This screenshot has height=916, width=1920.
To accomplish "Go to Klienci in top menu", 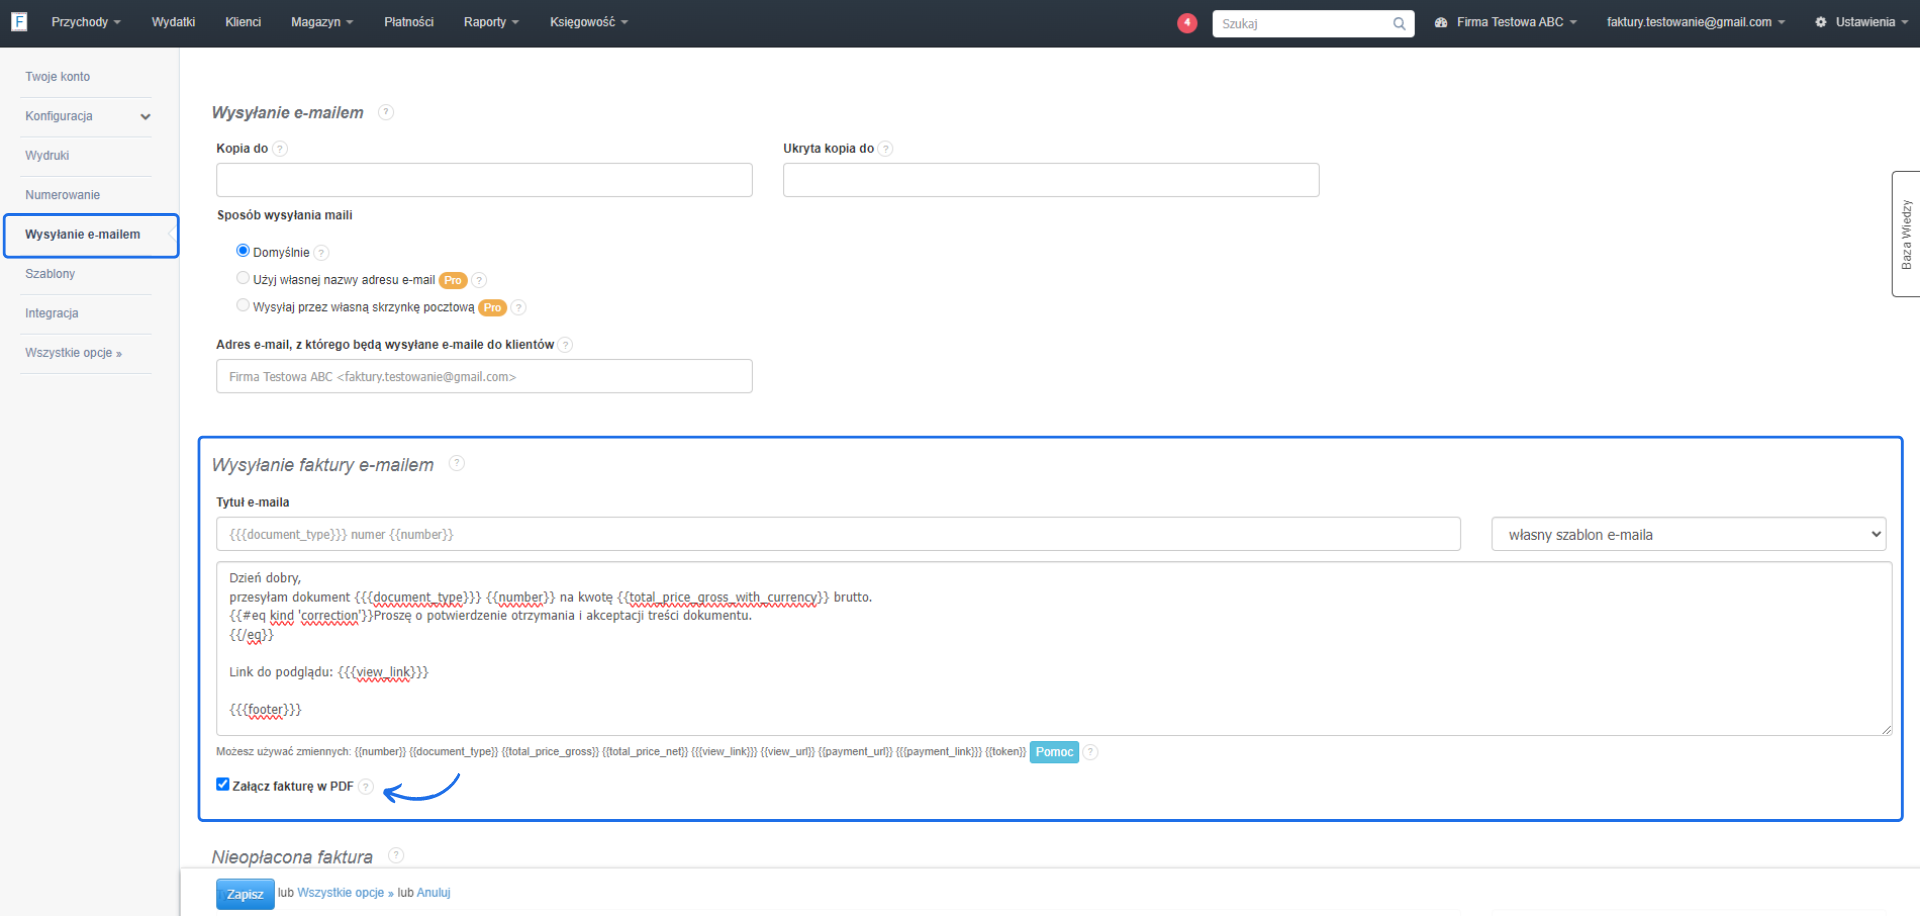I will point(243,22).
